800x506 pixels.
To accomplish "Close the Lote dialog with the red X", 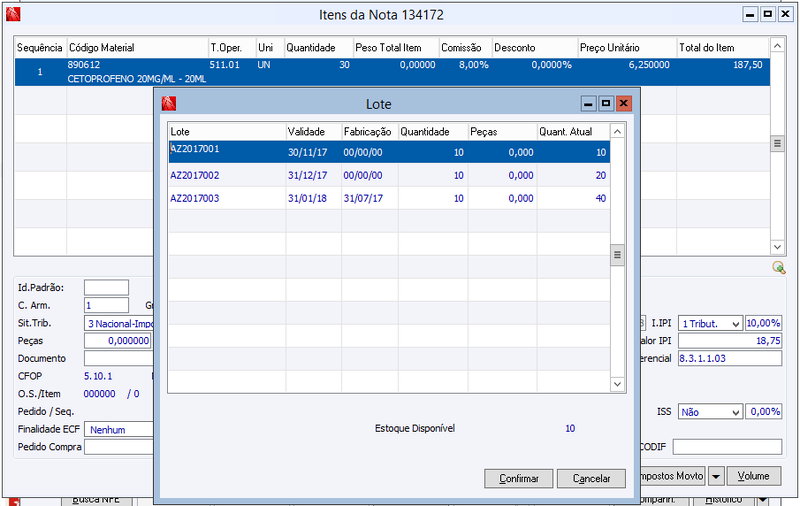I will pos(623,104).
